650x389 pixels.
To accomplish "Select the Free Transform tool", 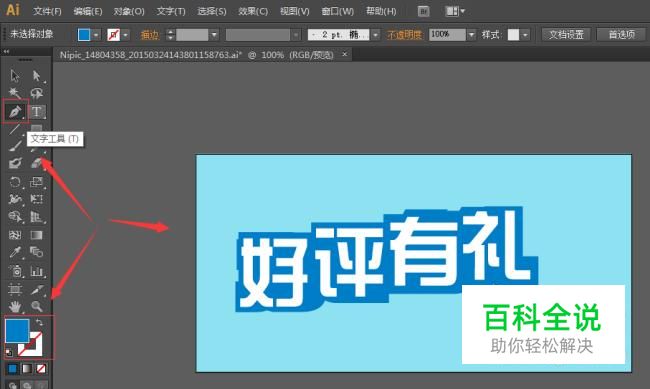I will point(36,199).
